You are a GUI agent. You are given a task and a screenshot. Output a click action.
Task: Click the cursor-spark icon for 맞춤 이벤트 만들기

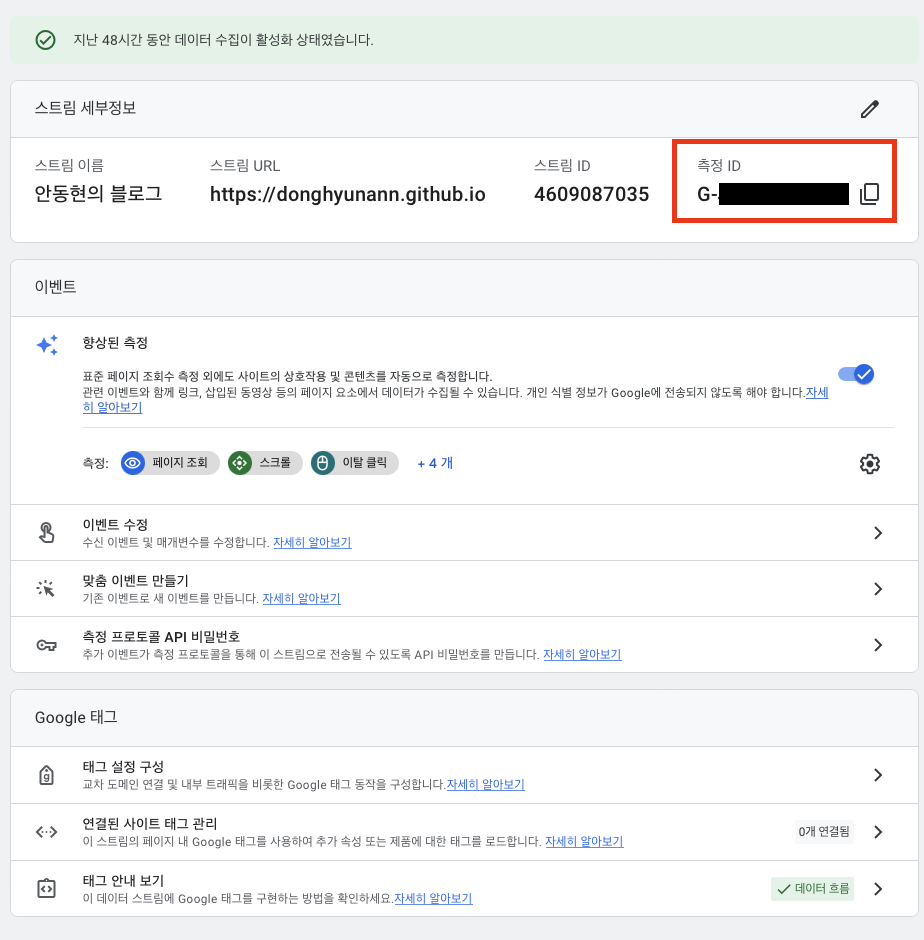46,588
